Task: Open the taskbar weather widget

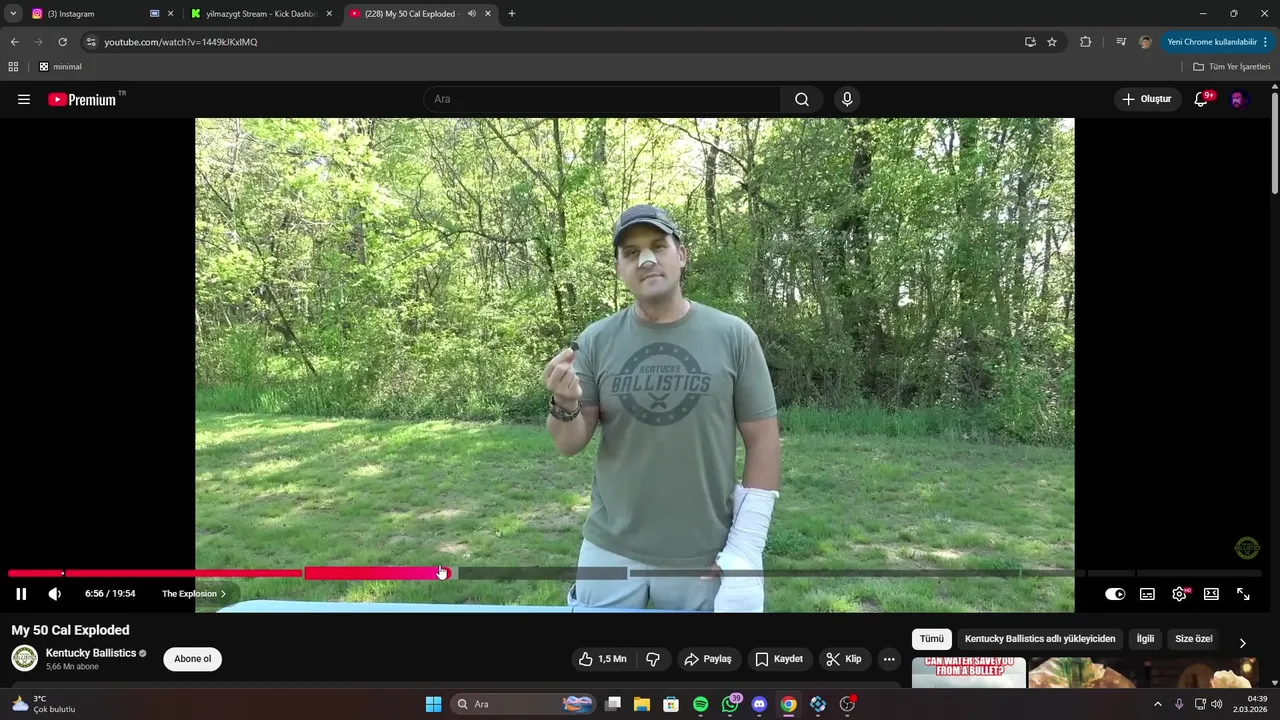Action: coord(42,704)
